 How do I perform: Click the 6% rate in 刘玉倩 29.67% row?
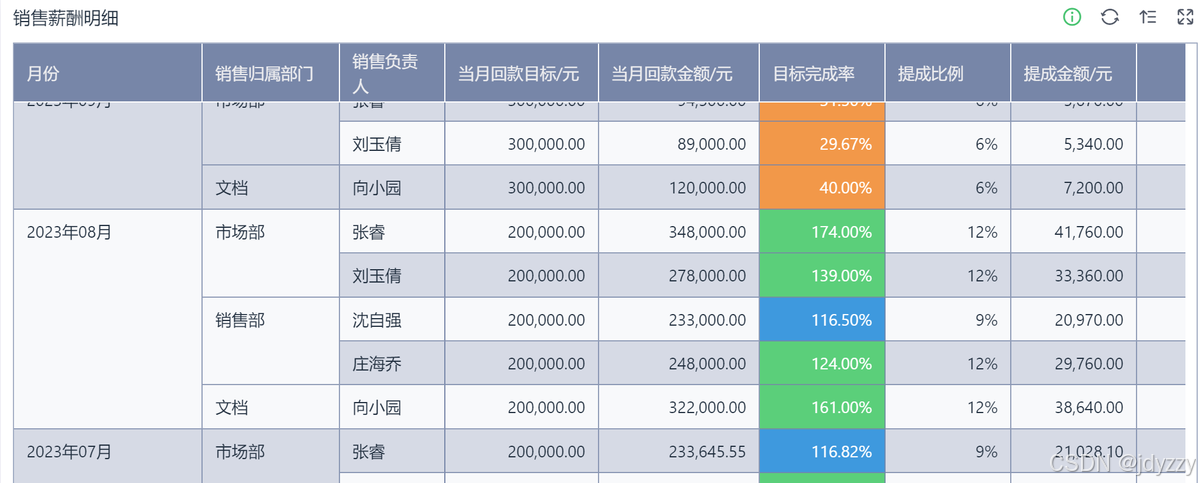pos(948,144)
